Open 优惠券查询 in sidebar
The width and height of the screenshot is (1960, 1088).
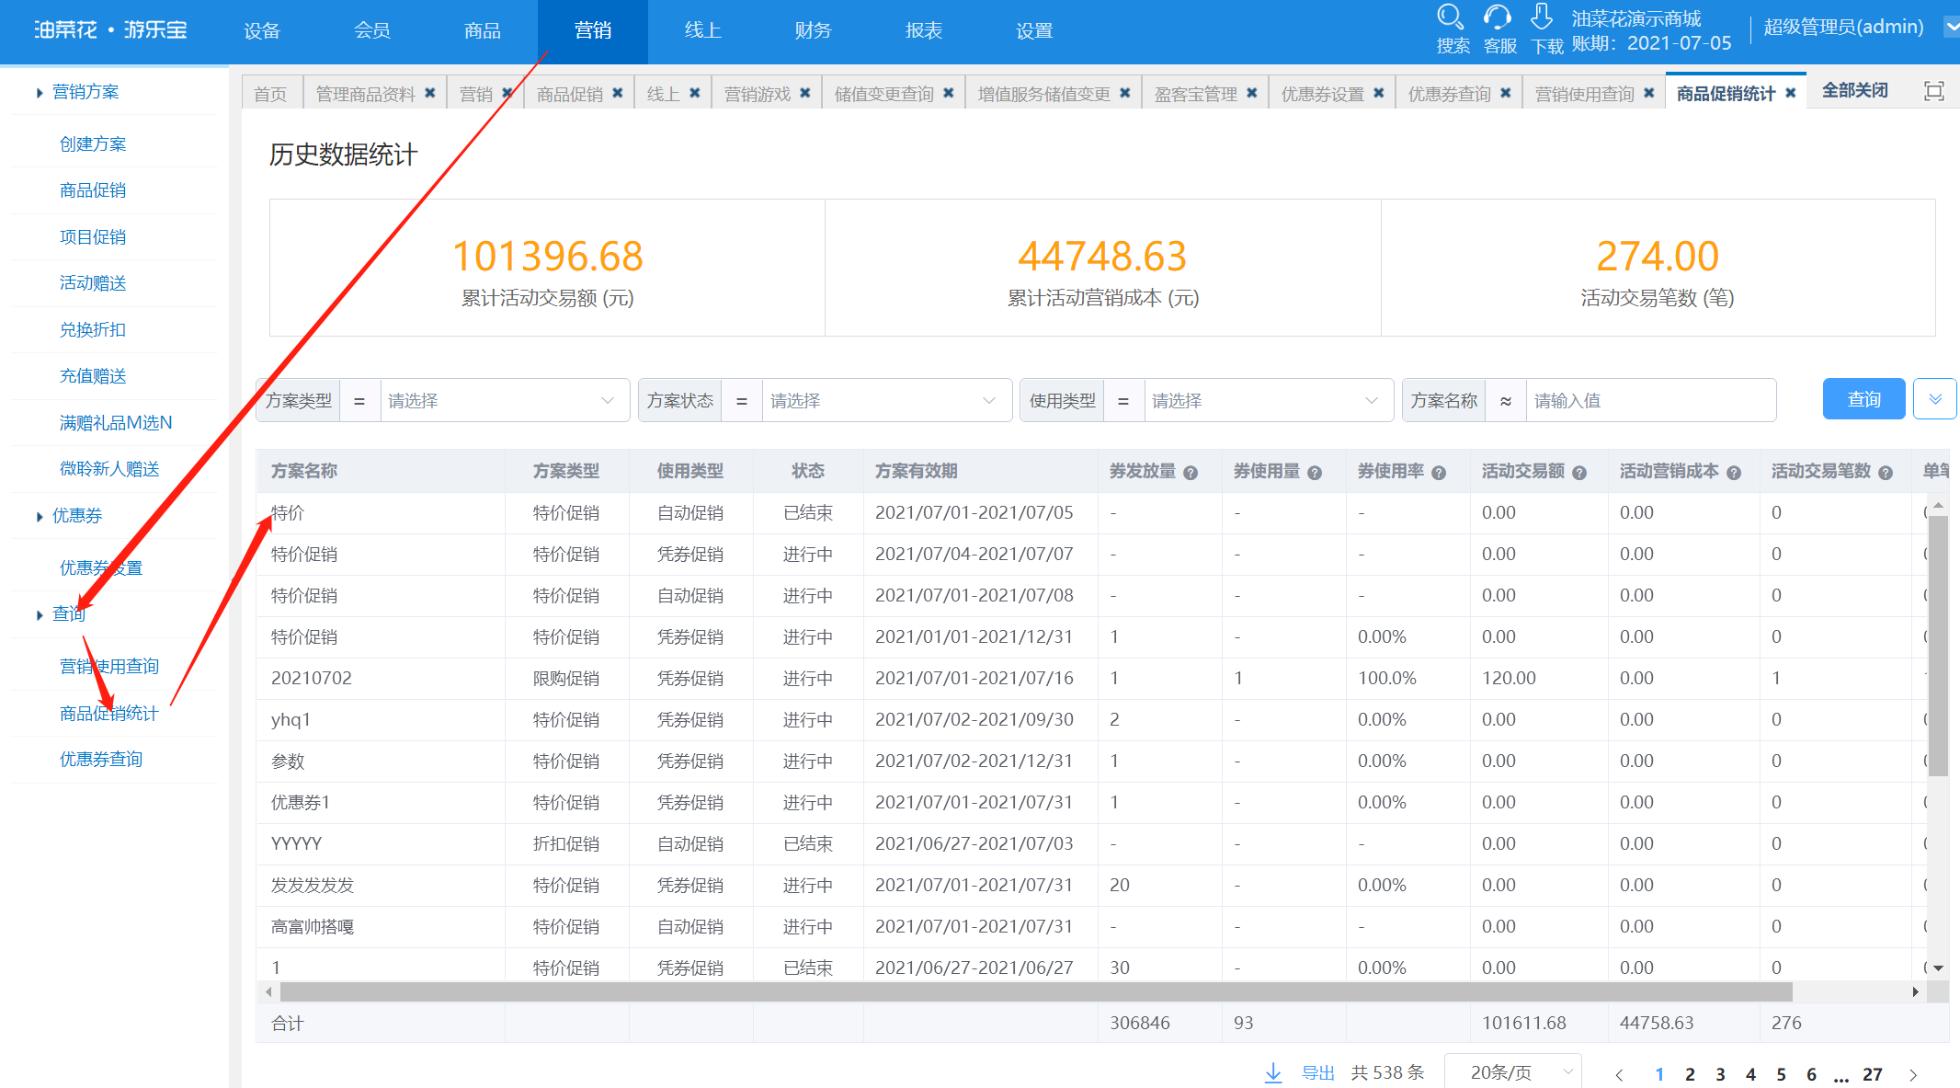101,759
